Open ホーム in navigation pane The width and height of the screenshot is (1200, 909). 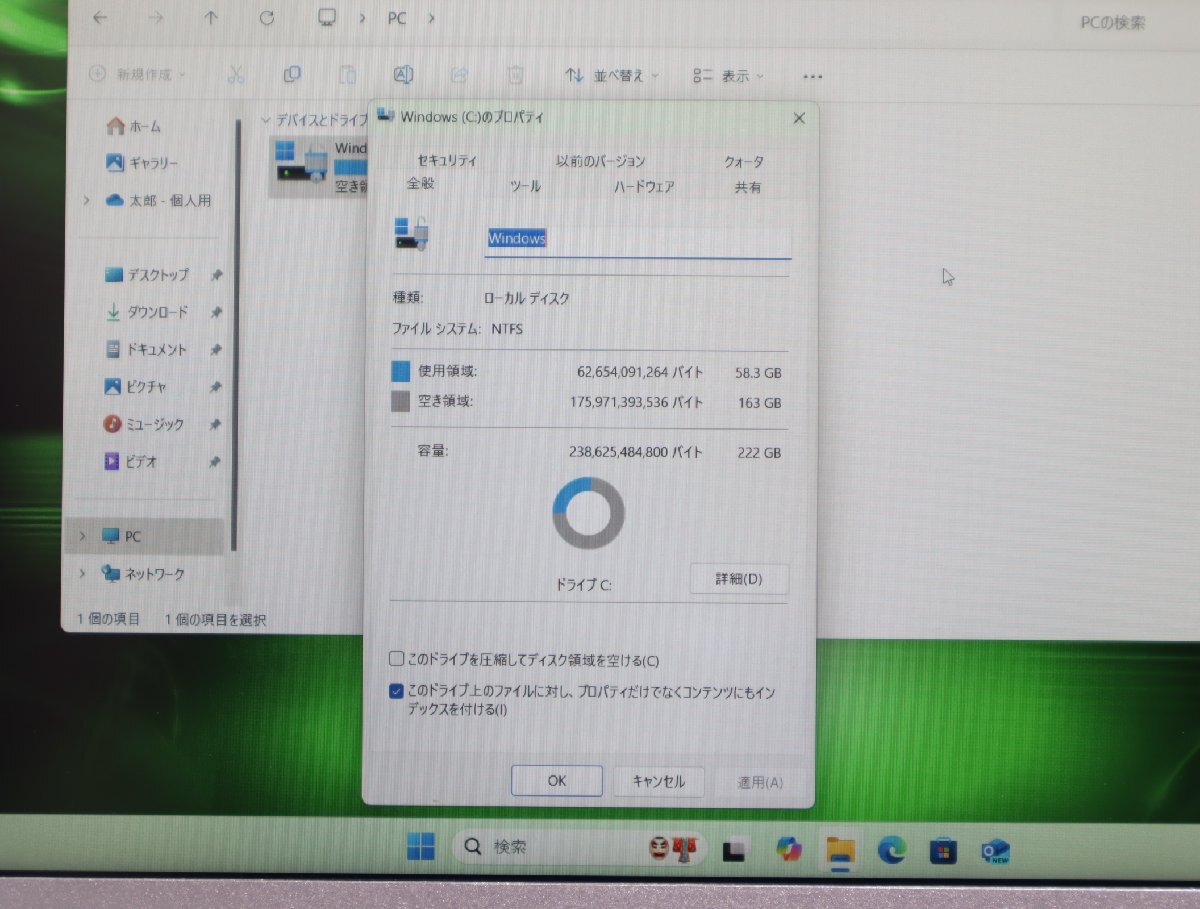133,126
